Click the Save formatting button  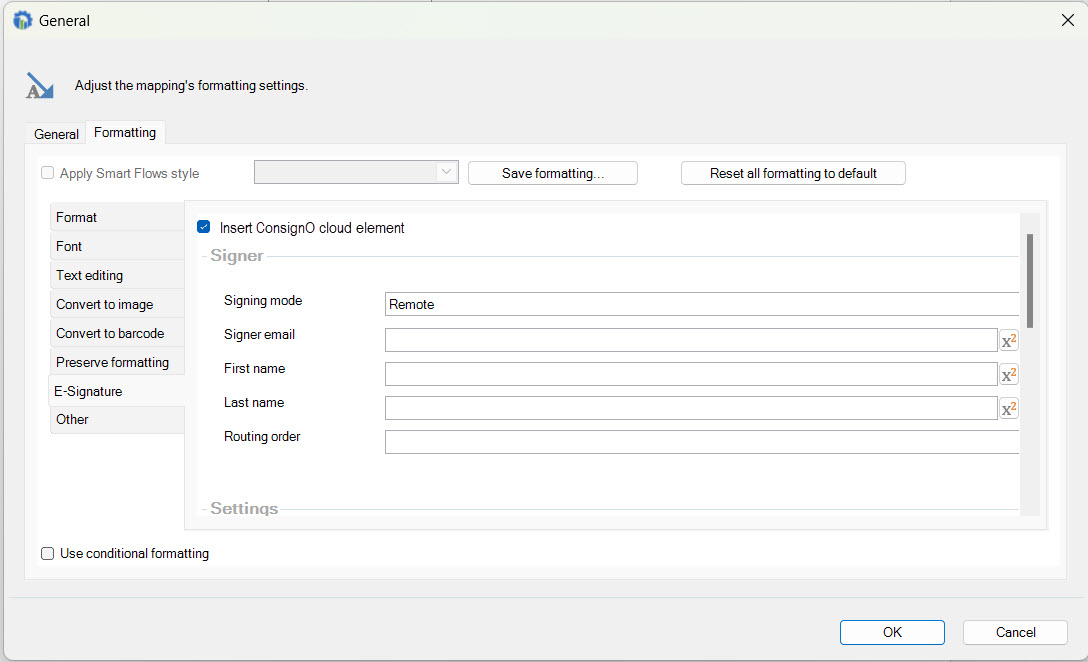click(553, 173)
